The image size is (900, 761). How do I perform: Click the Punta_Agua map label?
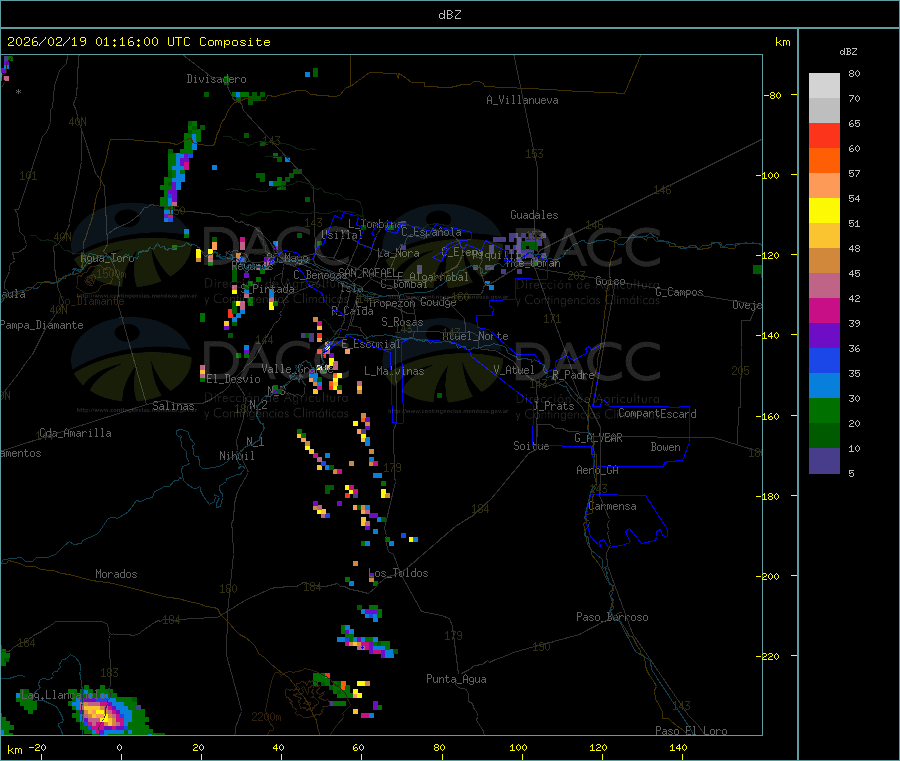[456, 679]
